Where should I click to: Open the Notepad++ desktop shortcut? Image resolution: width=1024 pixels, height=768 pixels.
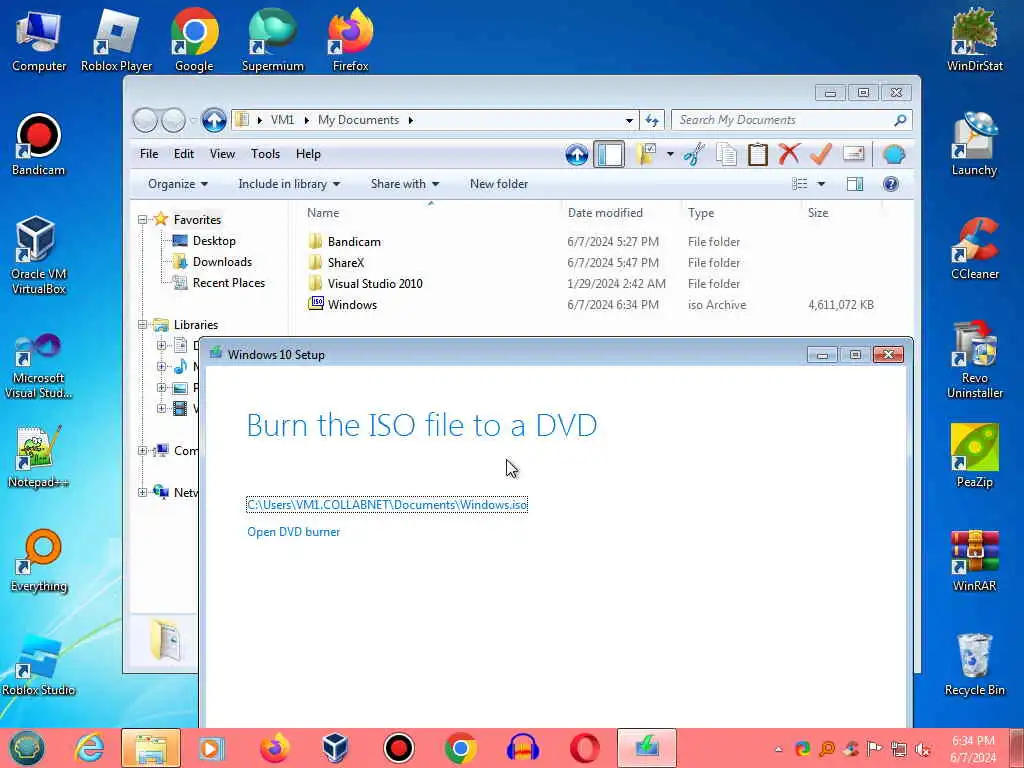tap(38, 456)
